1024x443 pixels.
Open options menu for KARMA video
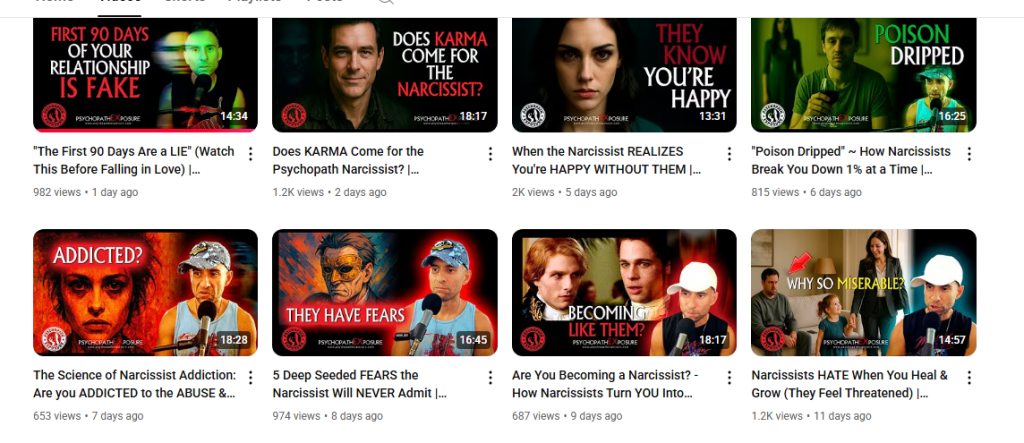tap(490, 154)
